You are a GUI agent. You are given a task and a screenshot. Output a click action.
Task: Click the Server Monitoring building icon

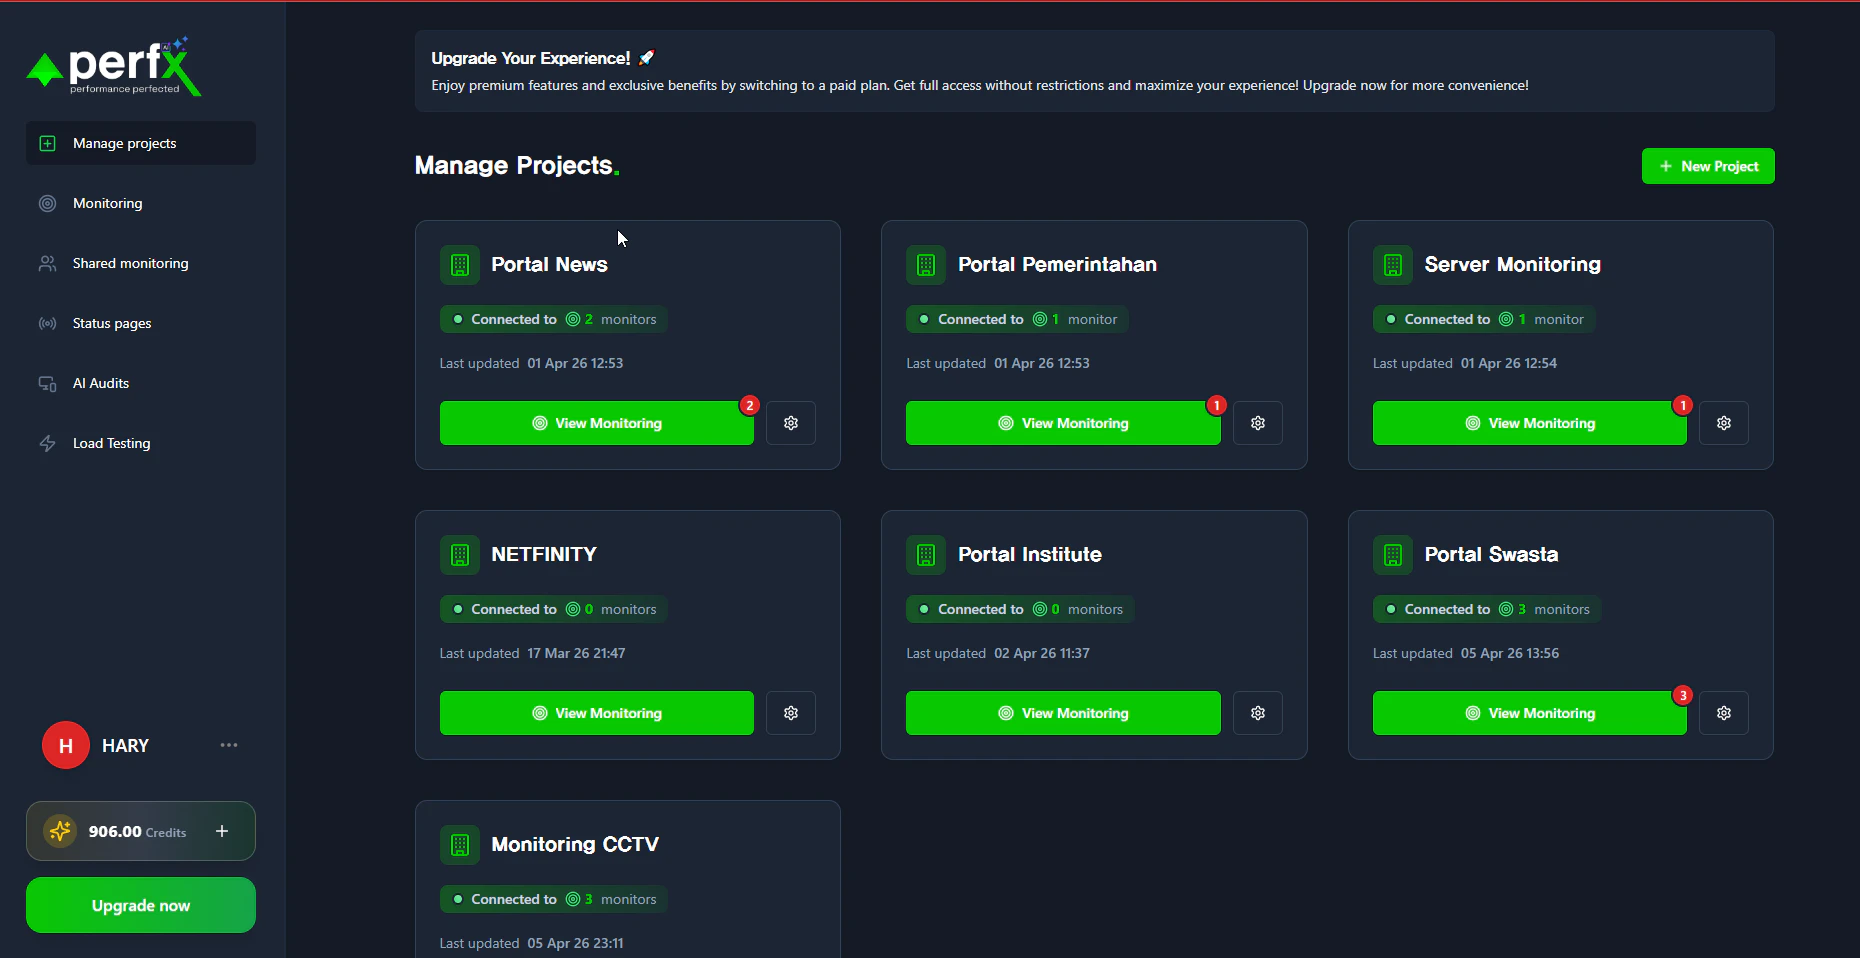[x=1393, y=265]
